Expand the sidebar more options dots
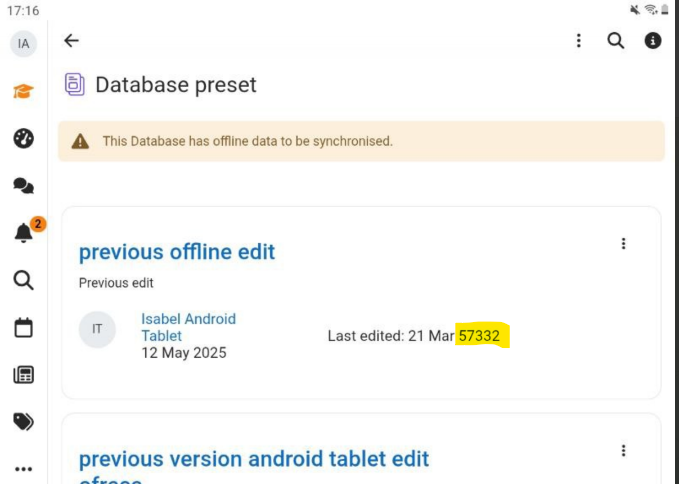Viewport: 679px width, 484px height. 23,469
